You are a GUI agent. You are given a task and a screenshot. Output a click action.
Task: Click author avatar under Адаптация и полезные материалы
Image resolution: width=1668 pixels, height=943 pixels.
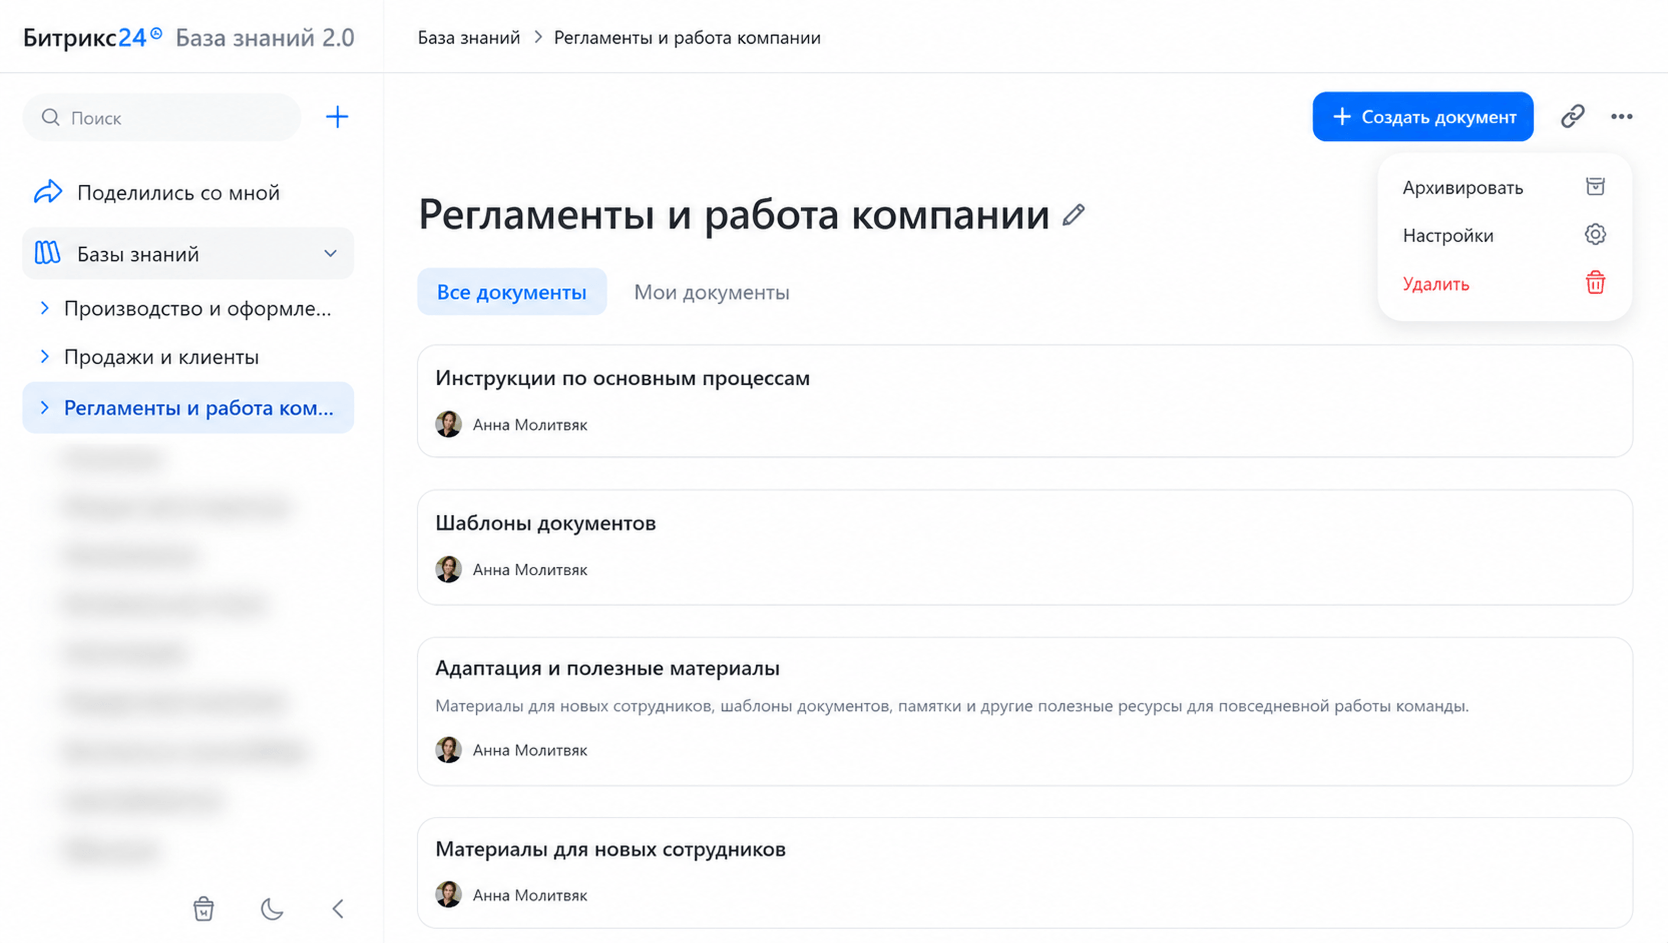point(449,749)
